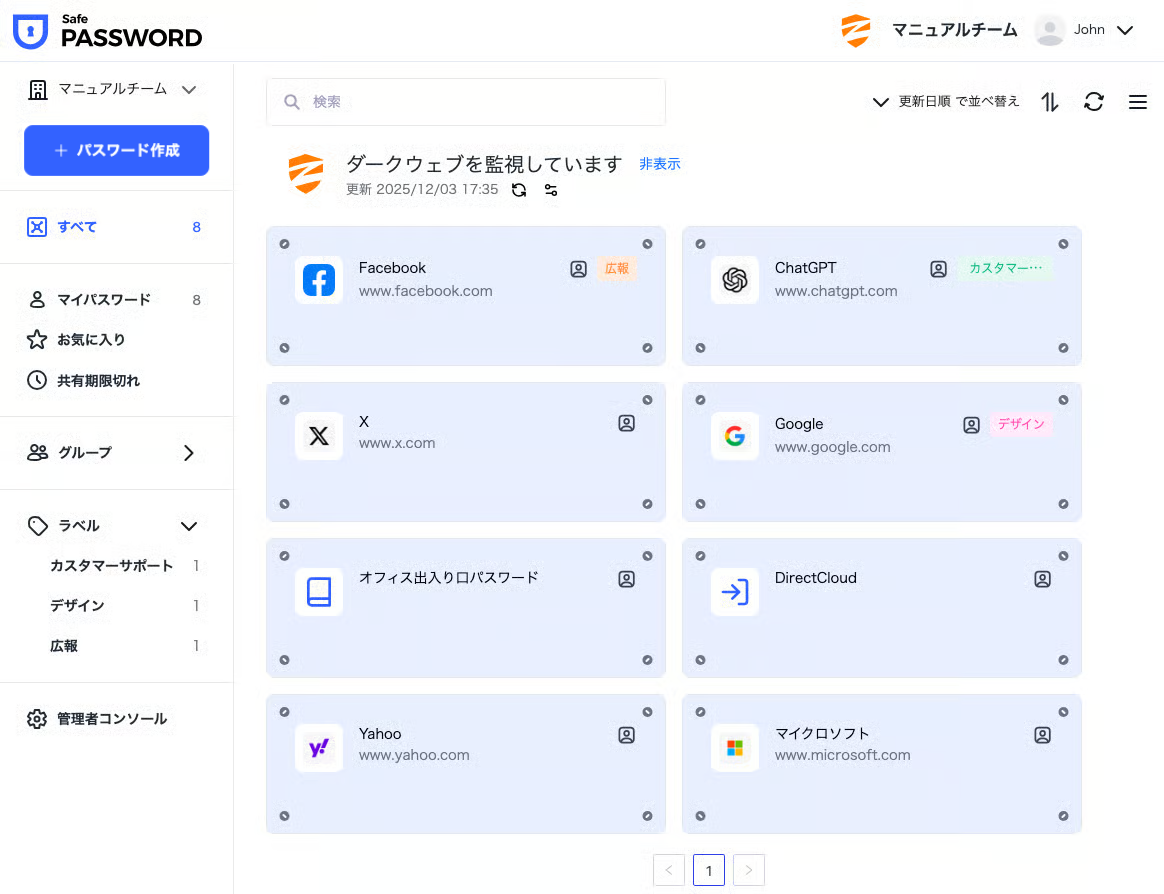Open 管理者コンソール from the sidebar
This screenshot has width=1164, height=894.
coord(111,719)
